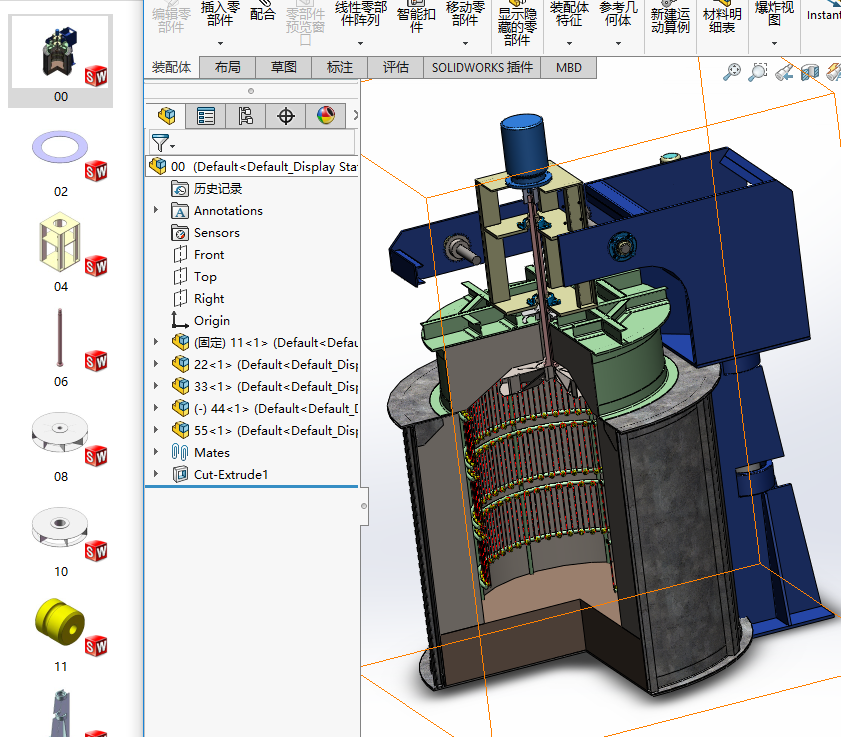Open the PropertyManager tab

click(206, 116)
